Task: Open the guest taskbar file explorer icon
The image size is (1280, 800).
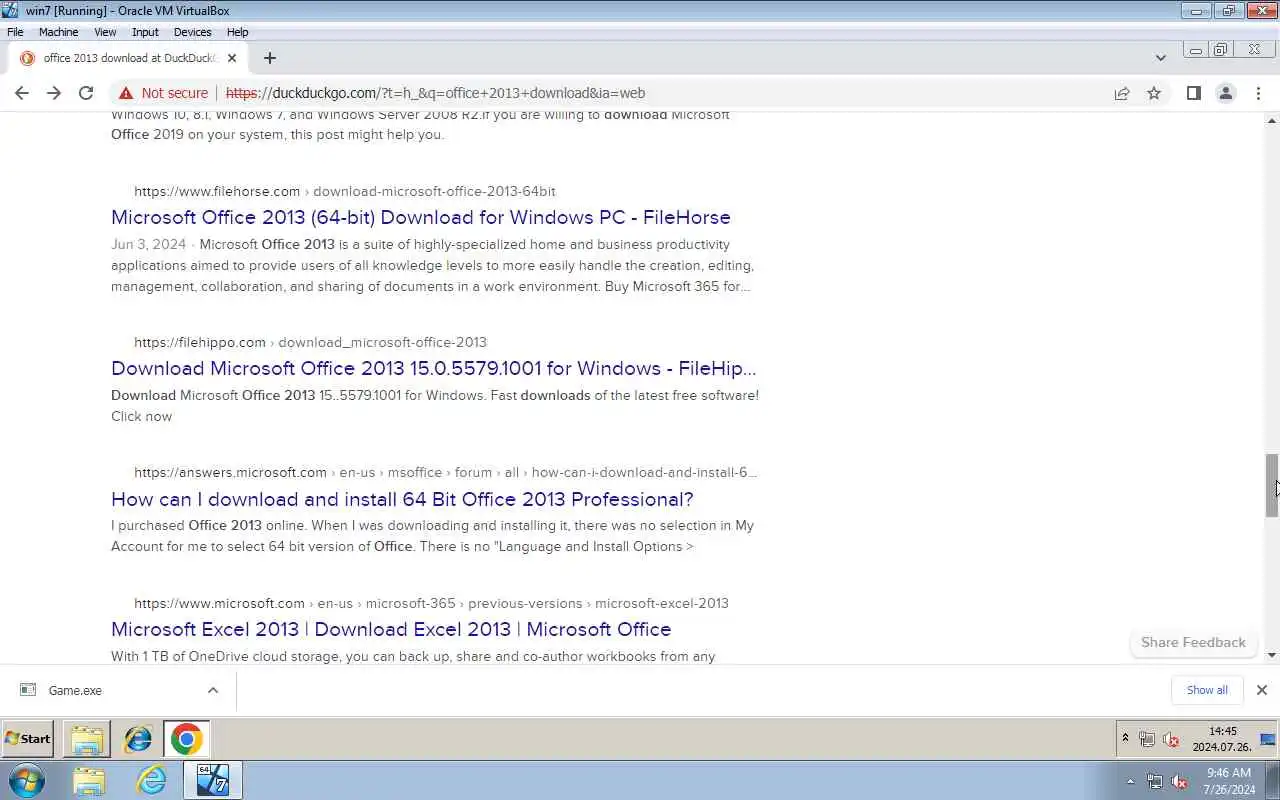Action: click(87, 739)
